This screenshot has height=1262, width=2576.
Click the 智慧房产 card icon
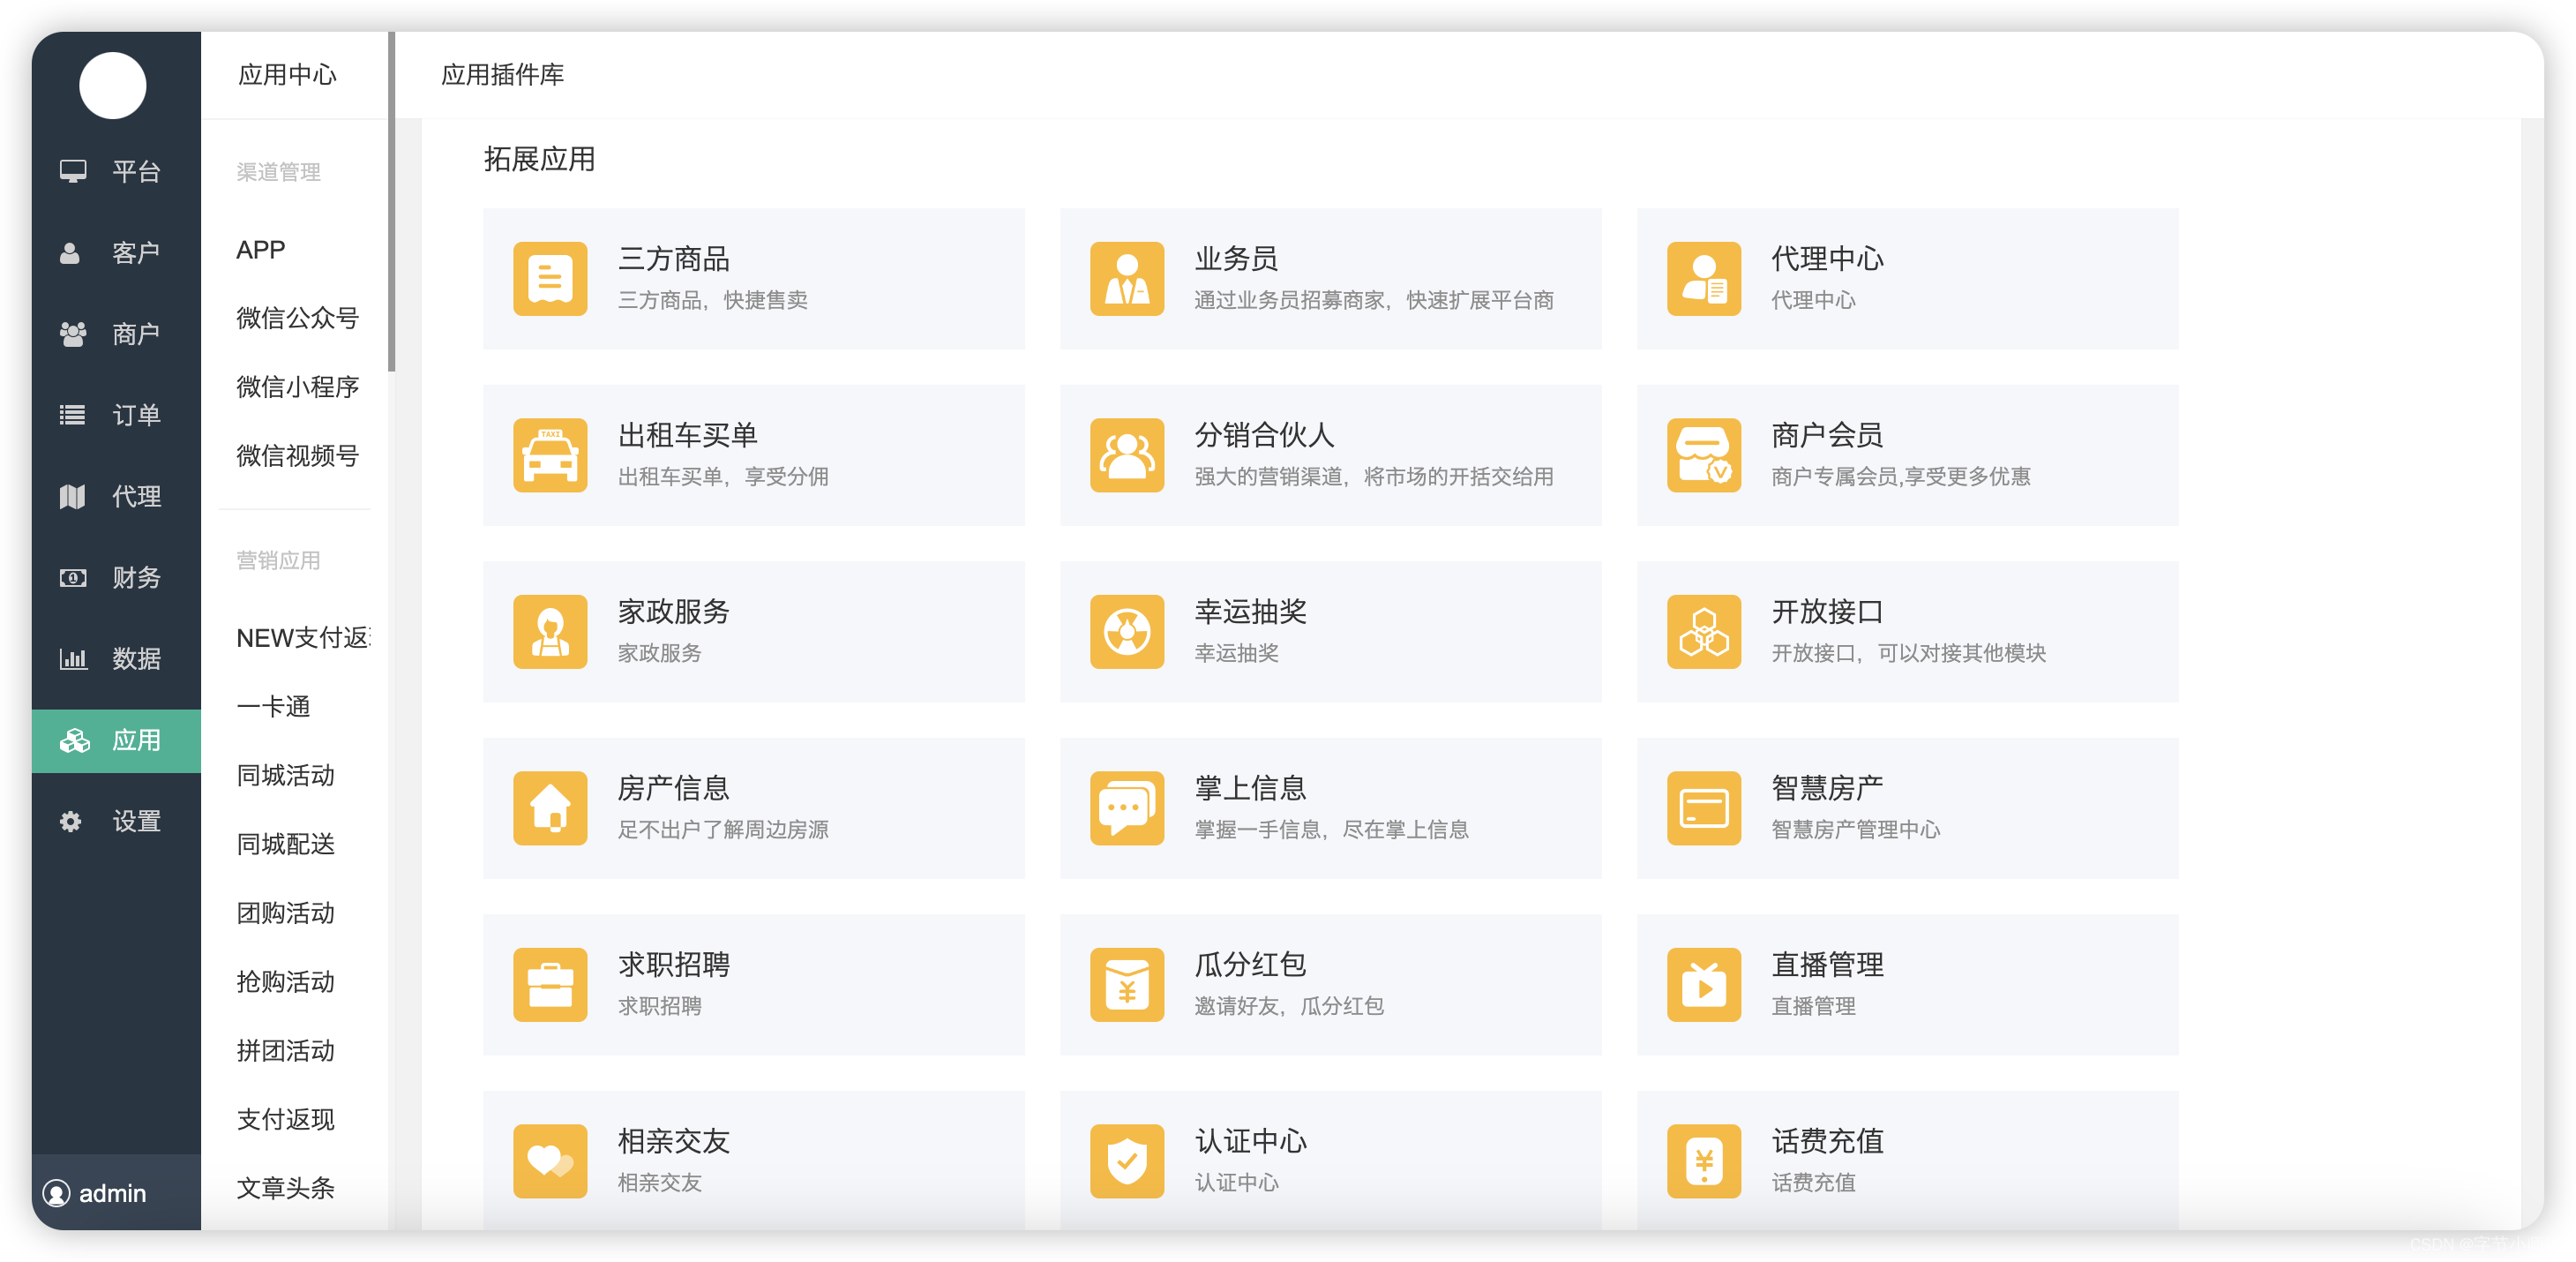[1704, 808]
